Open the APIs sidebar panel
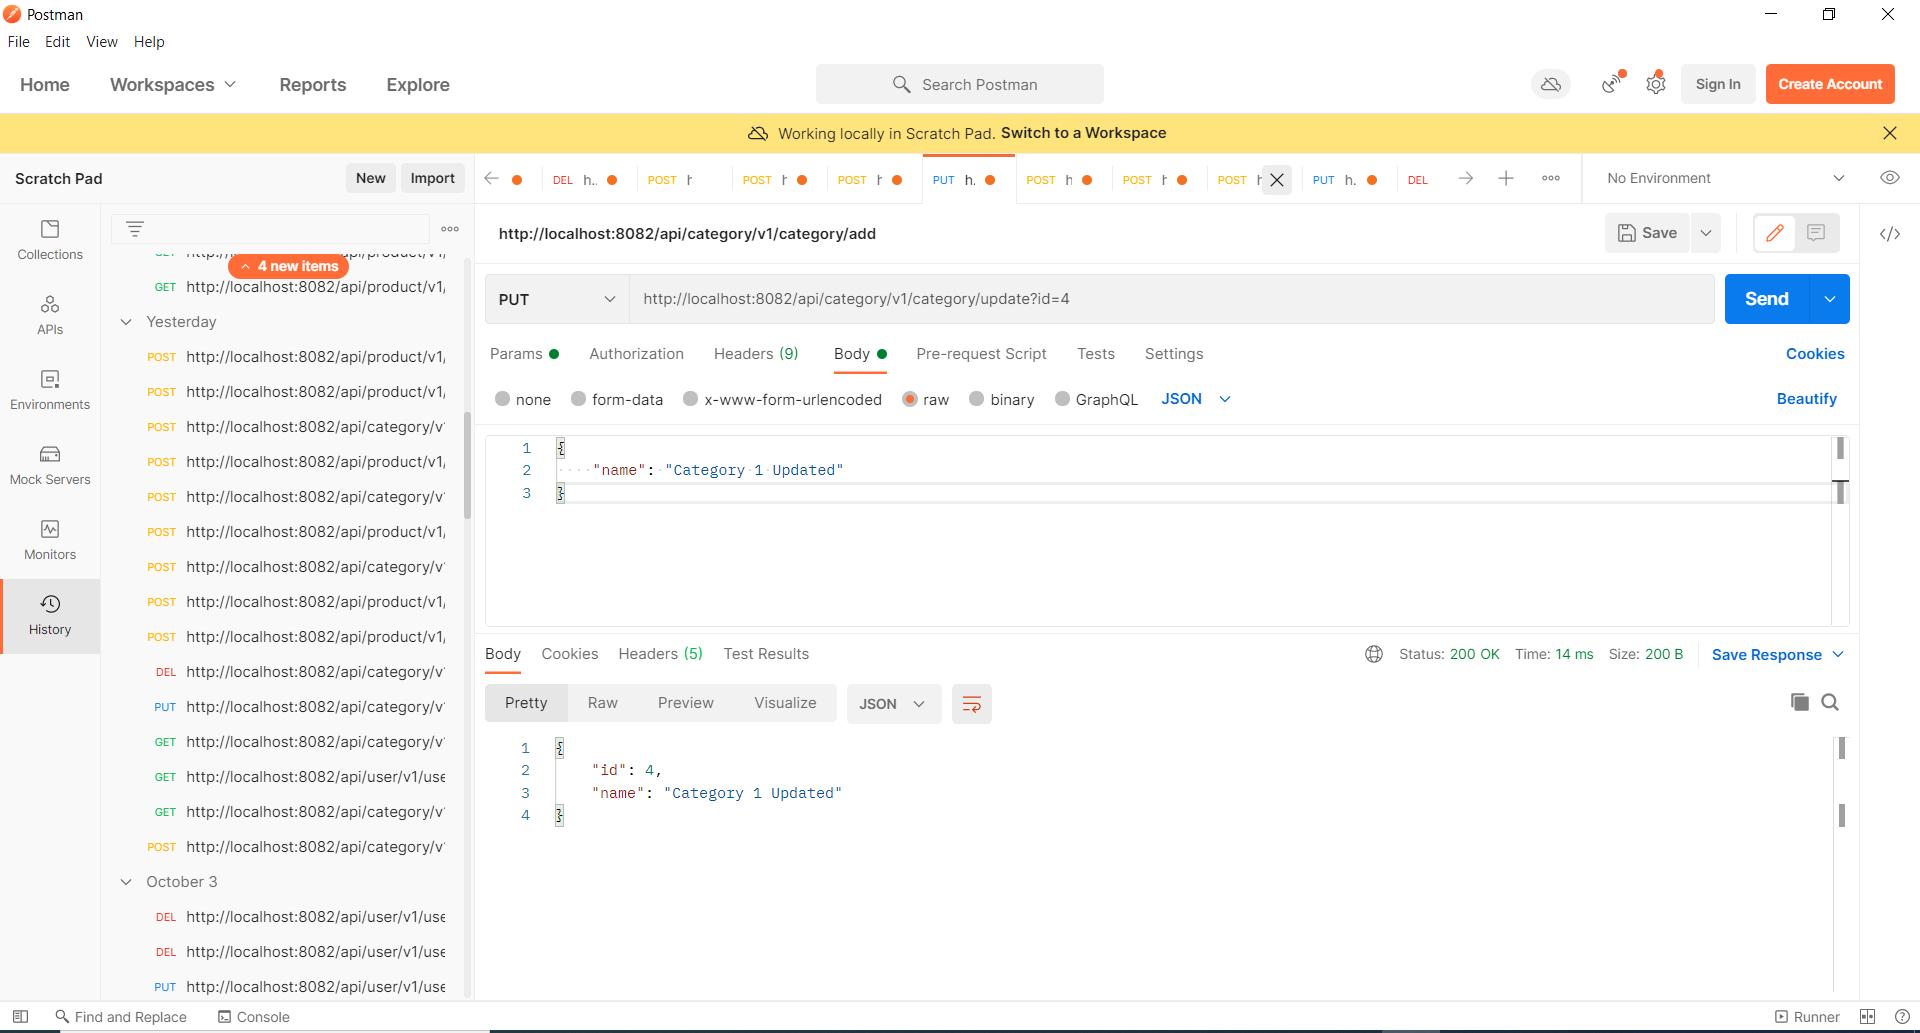The height and width of the screenshot is (1033, 1920). (50, 315)
